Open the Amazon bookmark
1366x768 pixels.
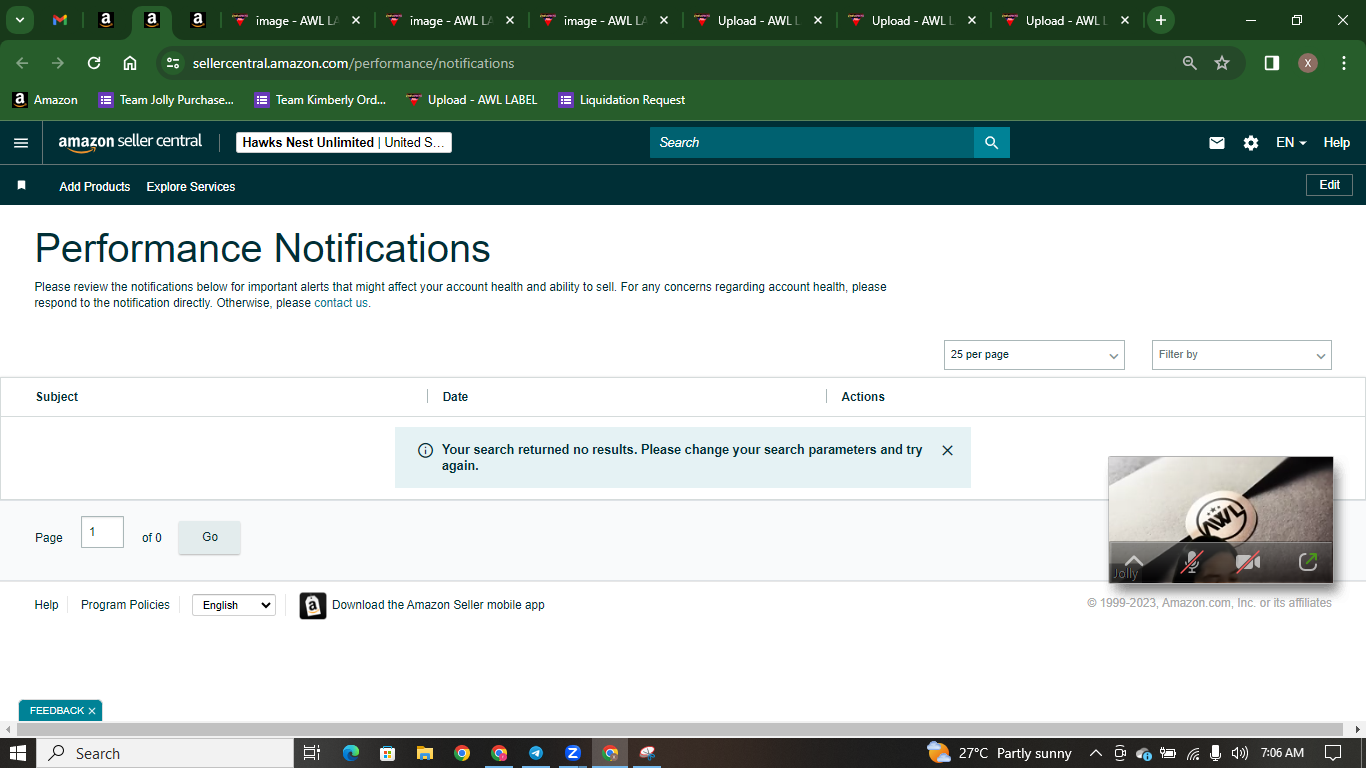point(45,100)
